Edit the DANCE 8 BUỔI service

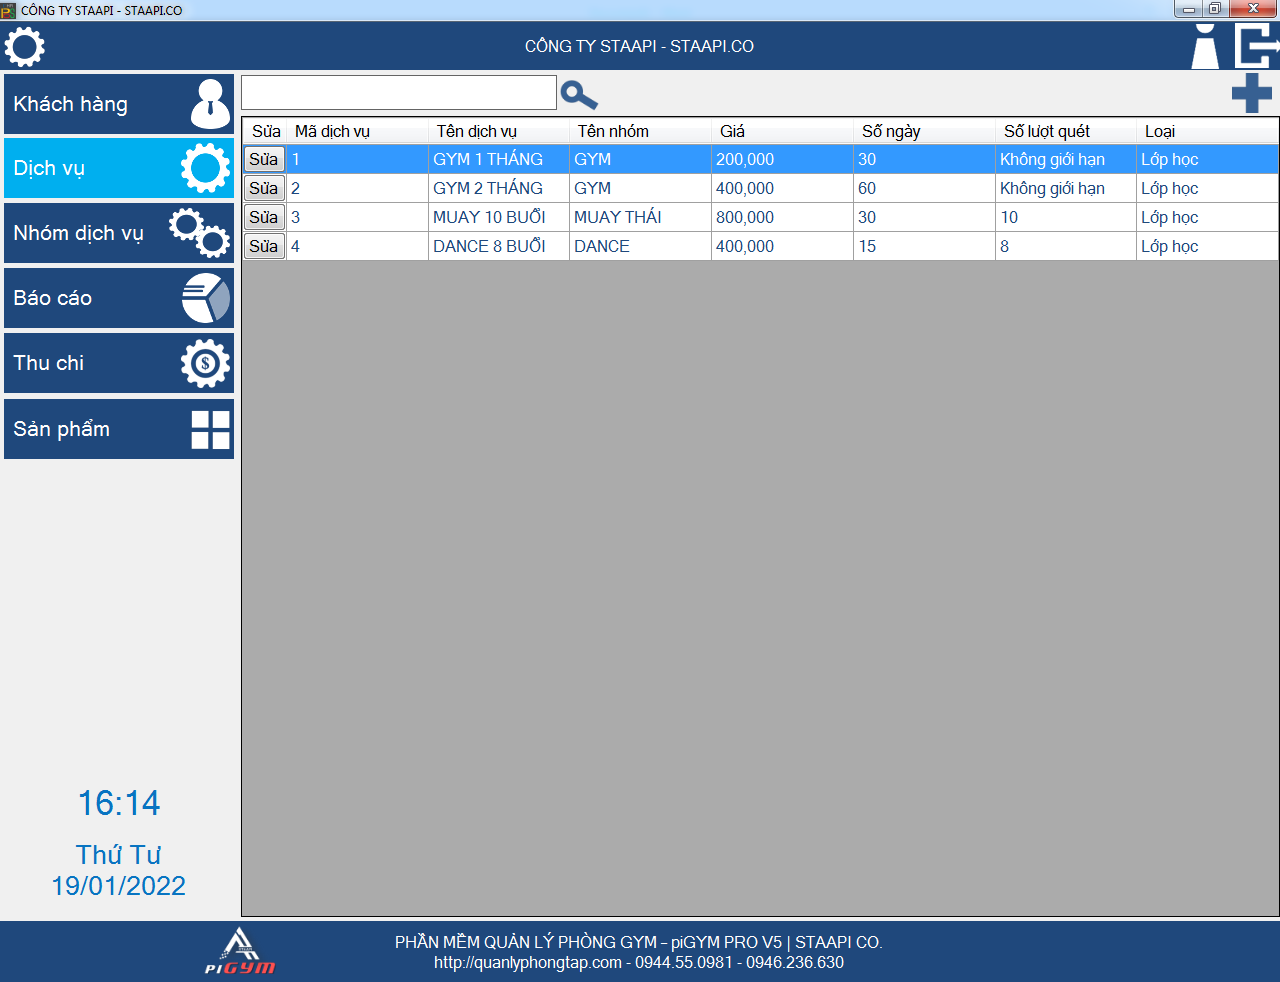point(264,246)
